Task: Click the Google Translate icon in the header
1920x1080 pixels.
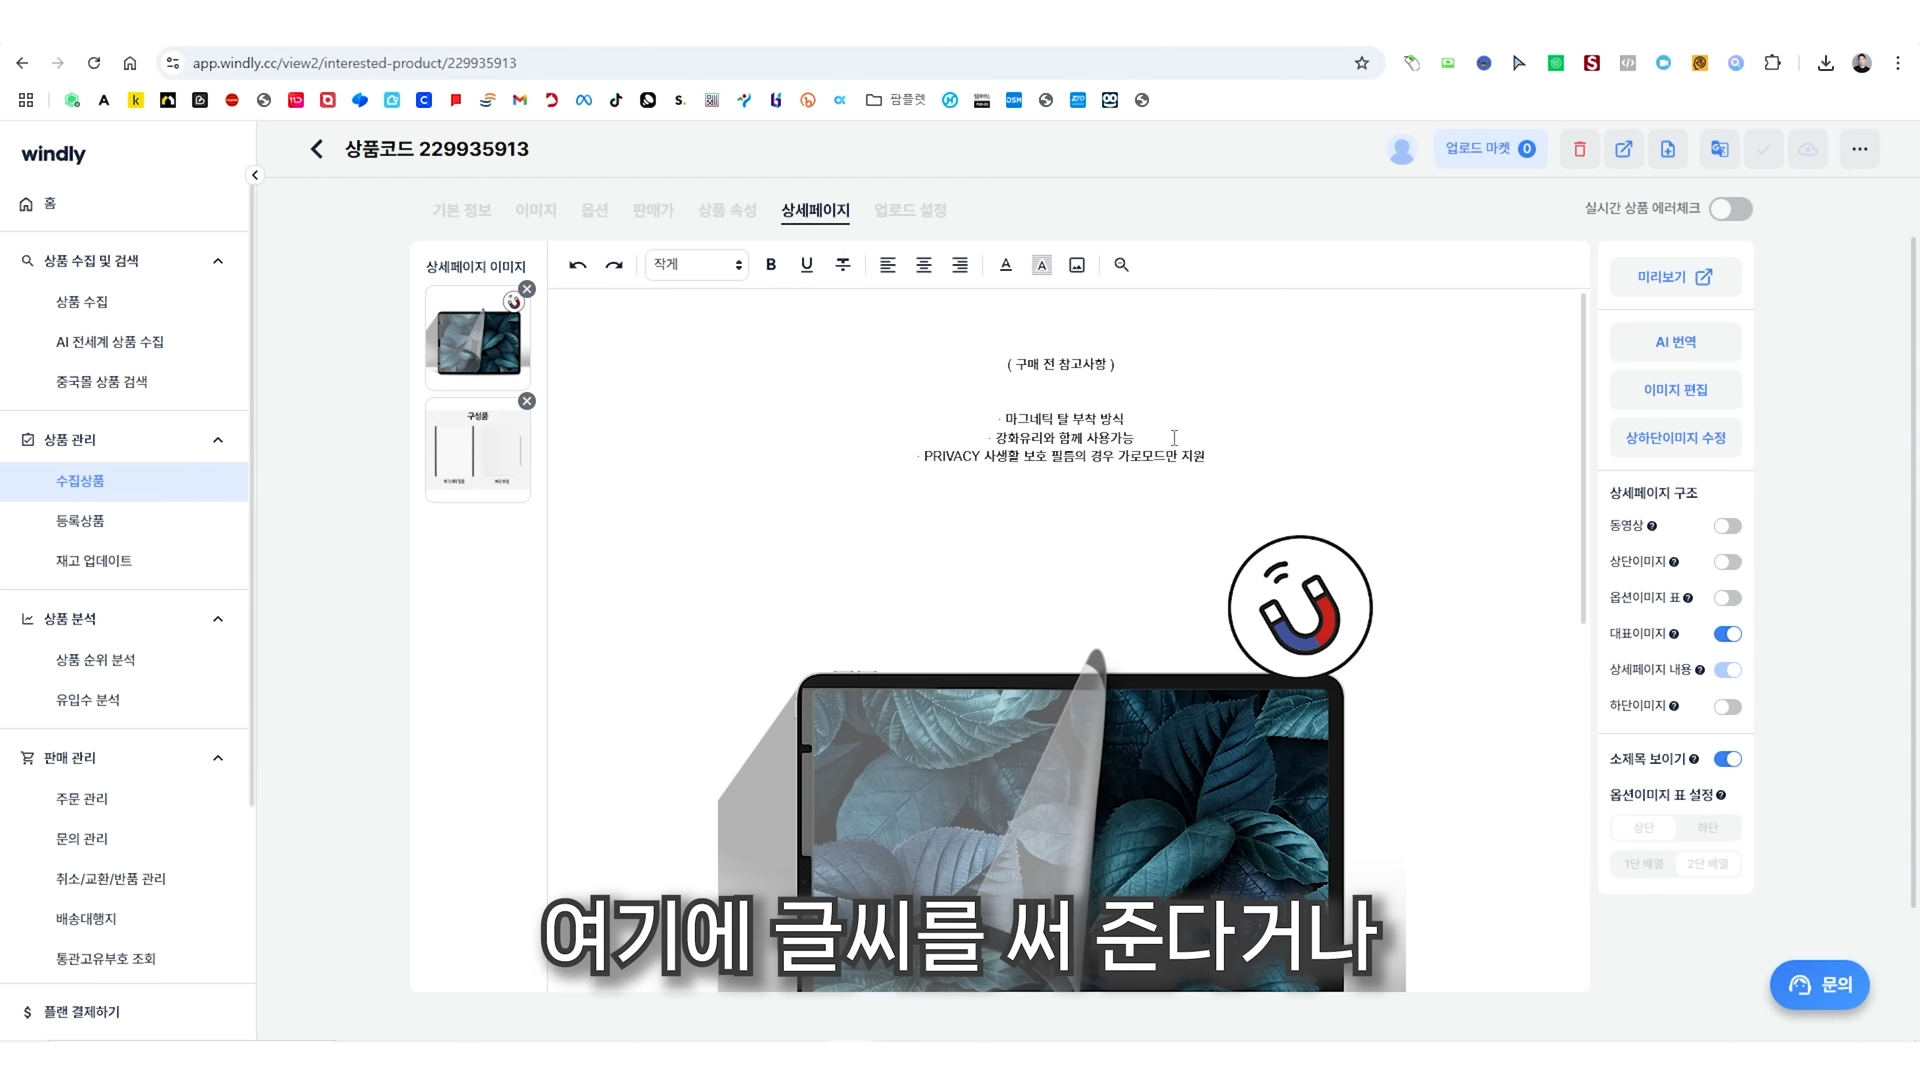Action: [x=1720, y=149]
